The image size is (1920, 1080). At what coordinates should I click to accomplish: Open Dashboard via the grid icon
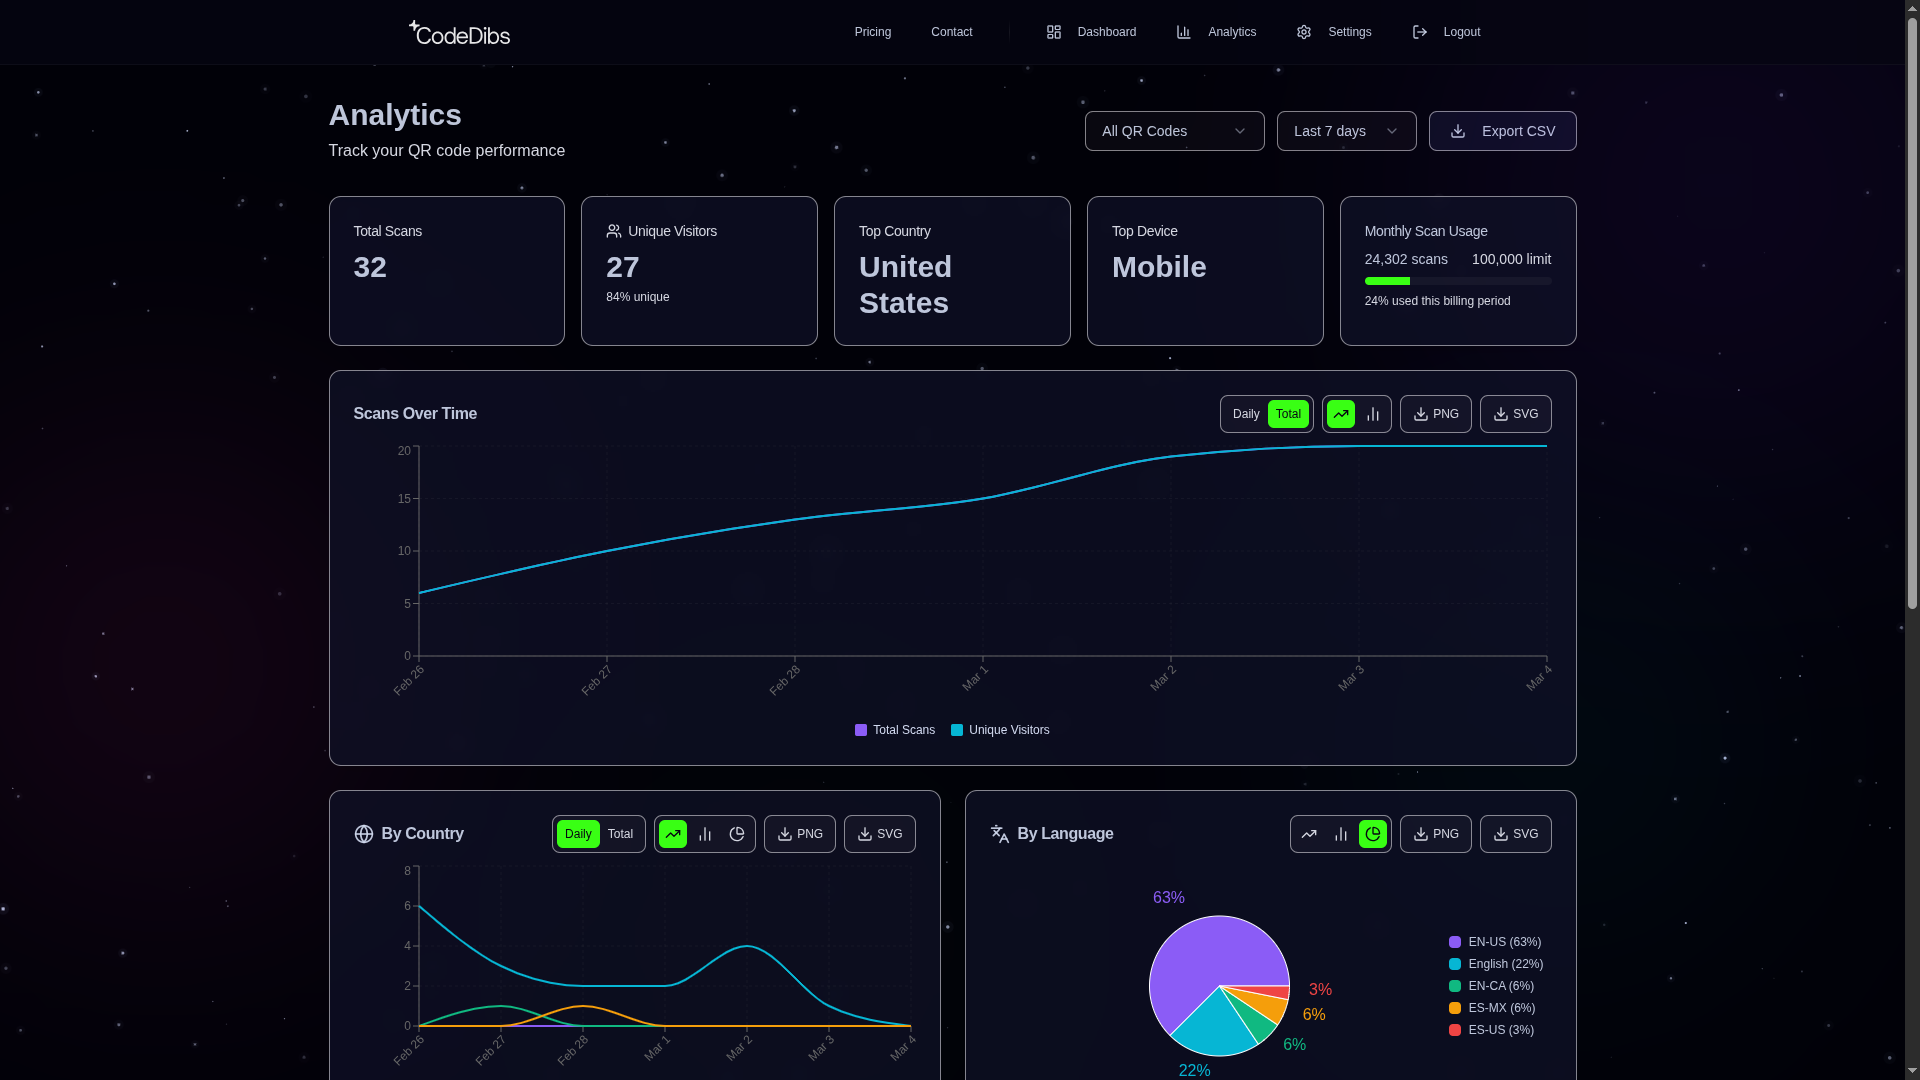(1053, 32)
